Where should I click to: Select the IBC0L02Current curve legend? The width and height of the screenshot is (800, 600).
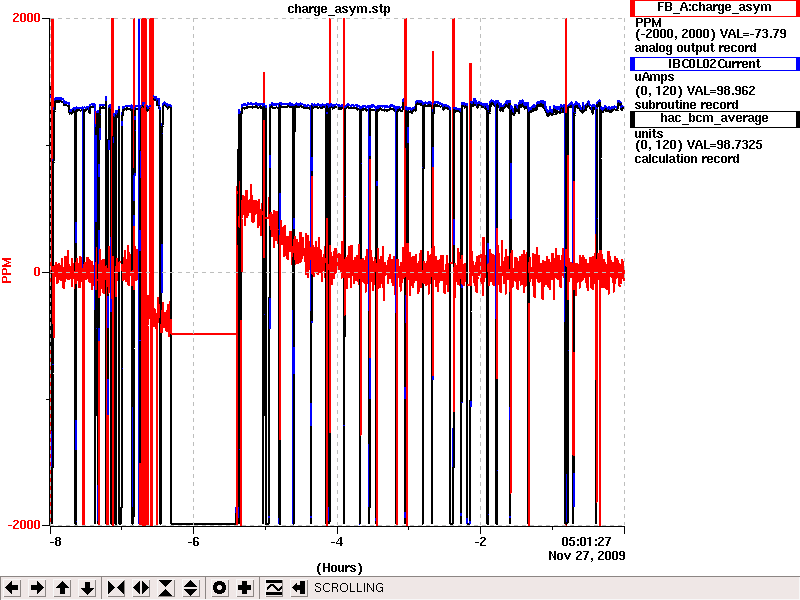tap(714, 64)
